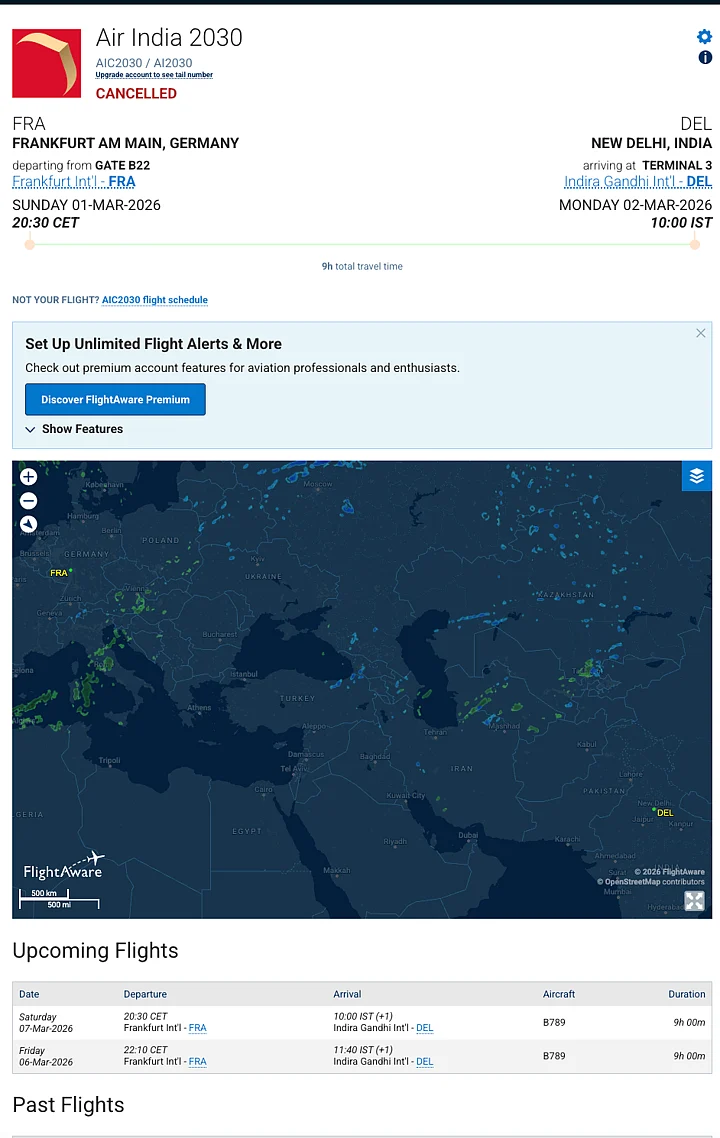Zoom out on the flight map
This screenshot has width=720, height=1138.
(x=29, y=501)
